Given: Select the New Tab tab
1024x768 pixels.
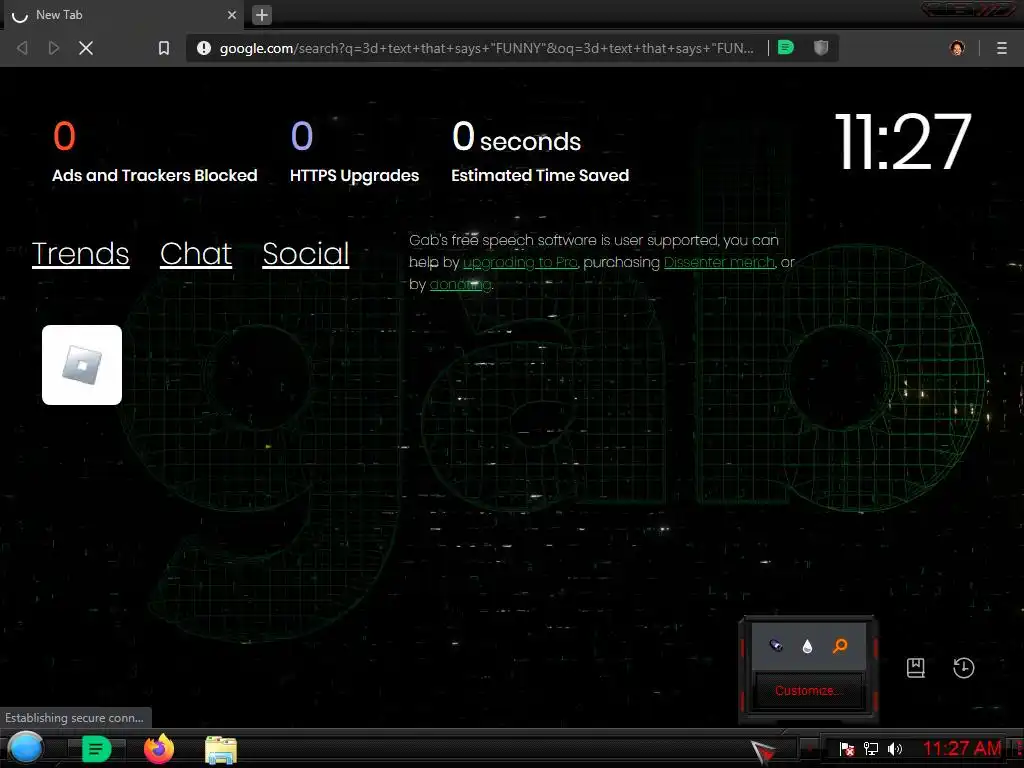Looking at the screenshot, I should tap(124, 14).
